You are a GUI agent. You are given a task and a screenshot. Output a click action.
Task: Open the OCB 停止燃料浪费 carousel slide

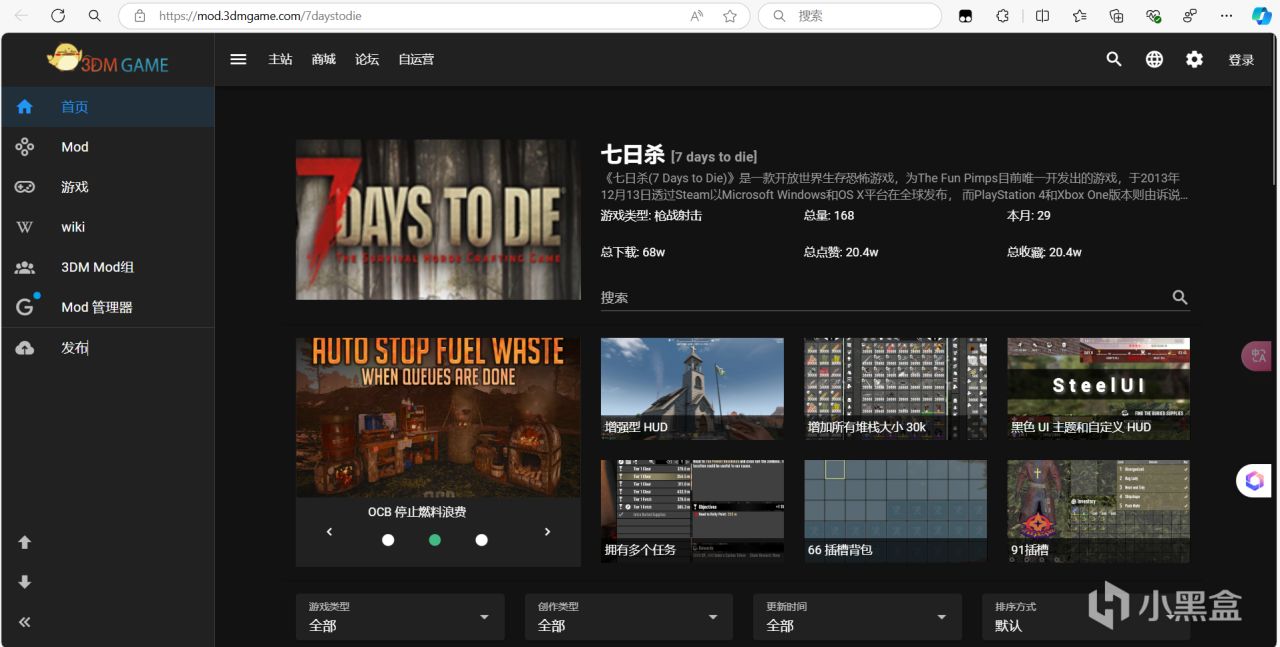click(x=438, y=417)
